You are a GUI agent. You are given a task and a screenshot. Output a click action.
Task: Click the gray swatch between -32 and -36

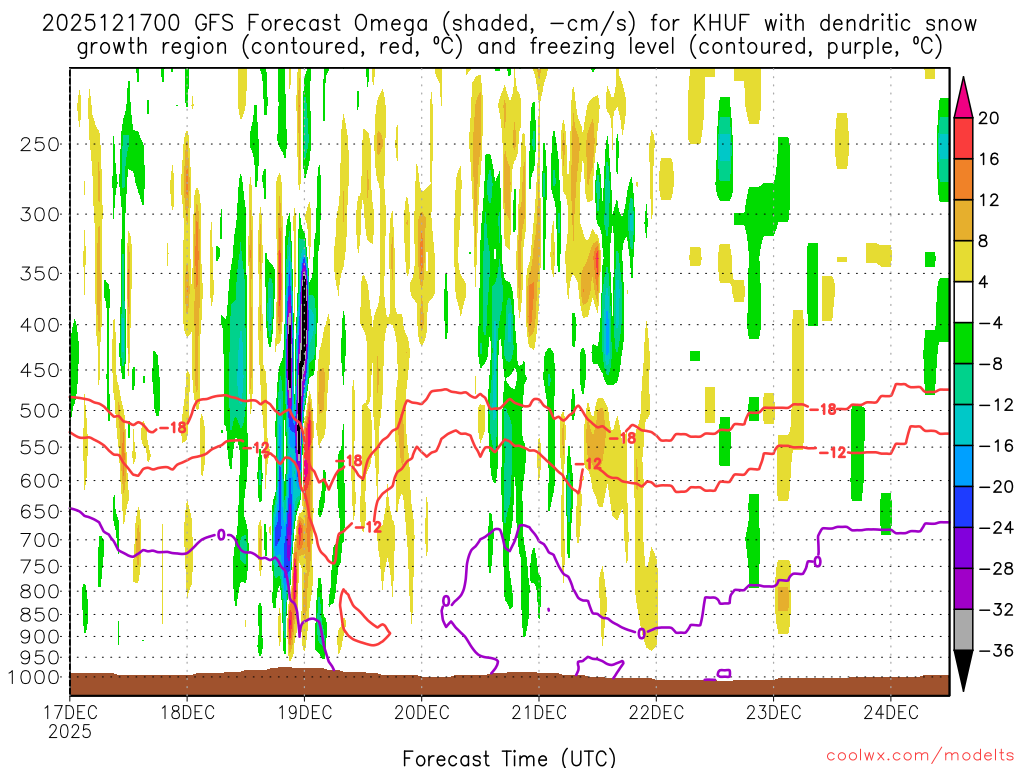963,630
